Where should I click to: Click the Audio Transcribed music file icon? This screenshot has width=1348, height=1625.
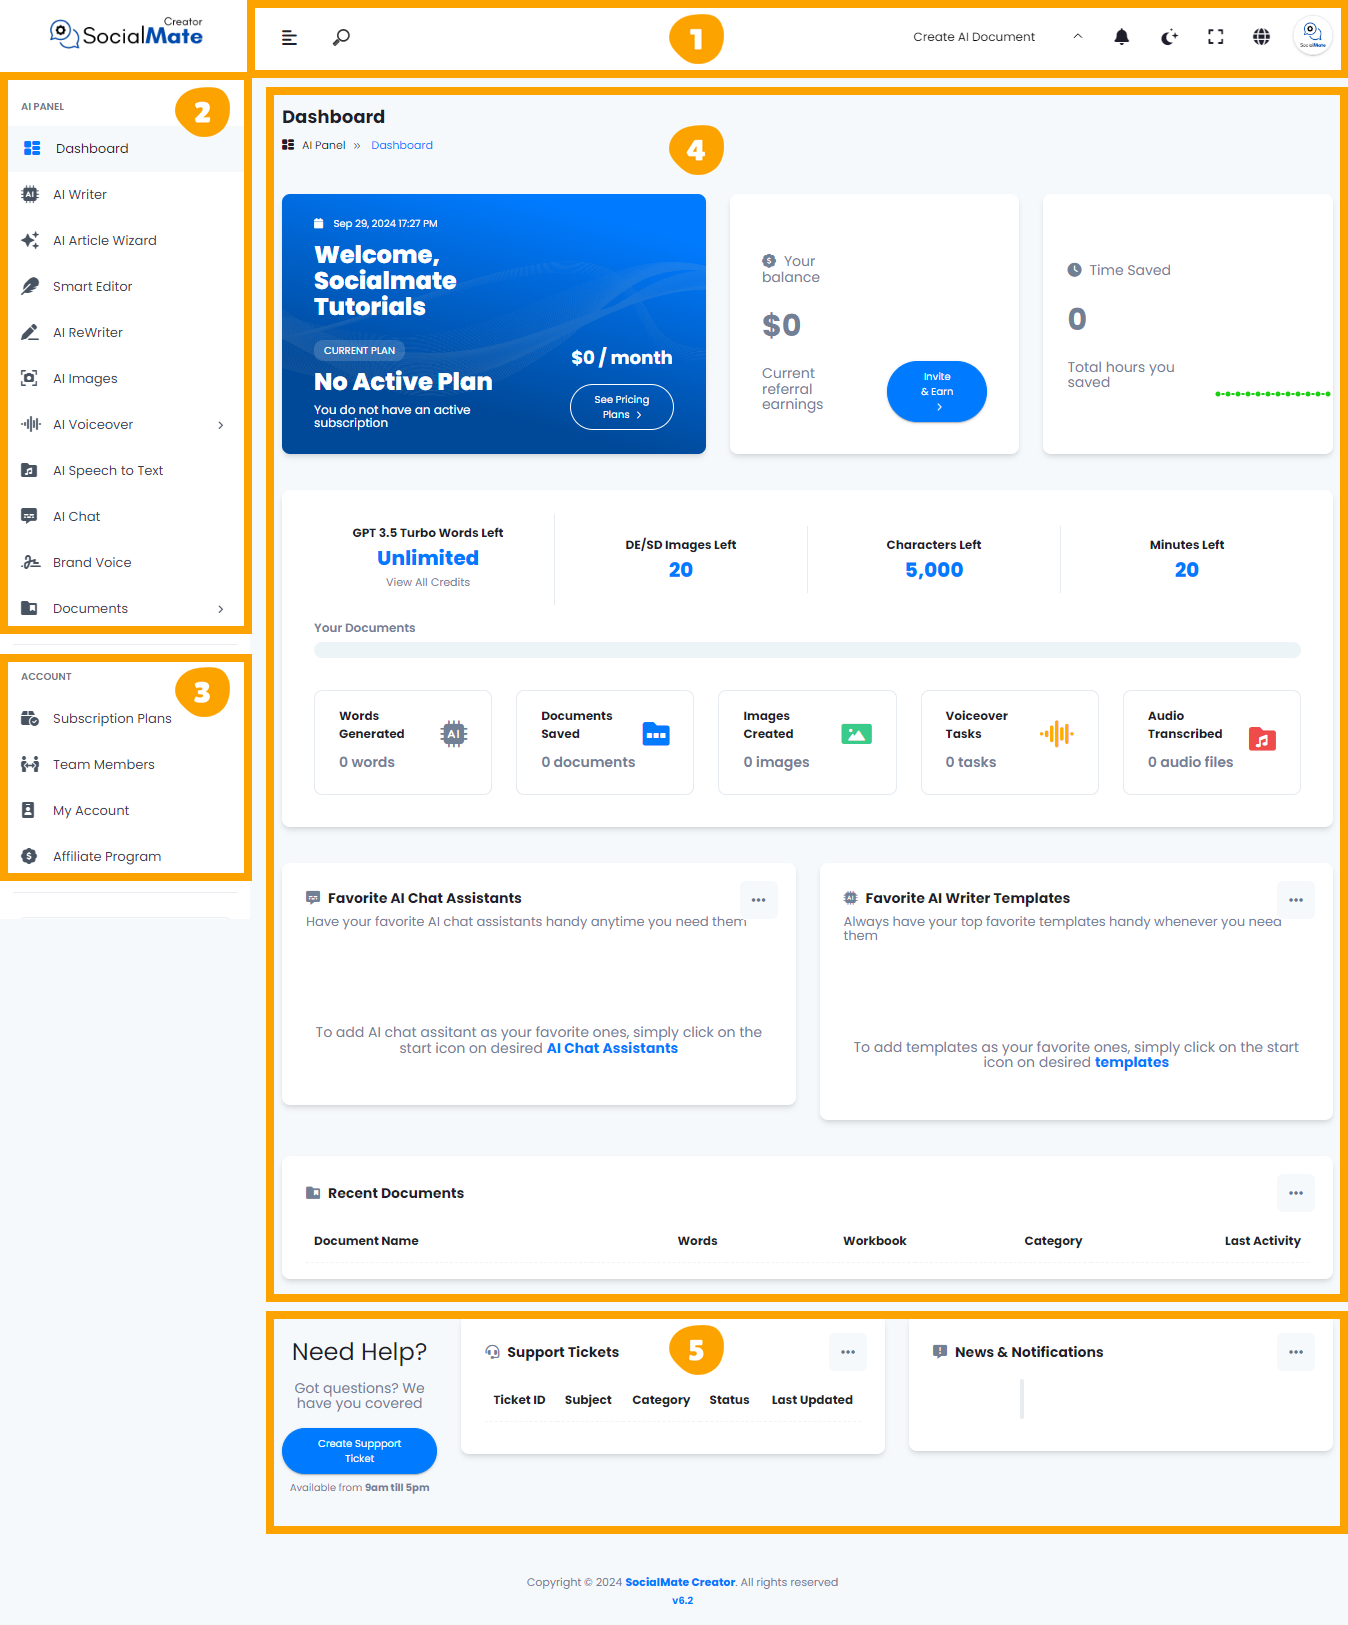point(1263,739)
